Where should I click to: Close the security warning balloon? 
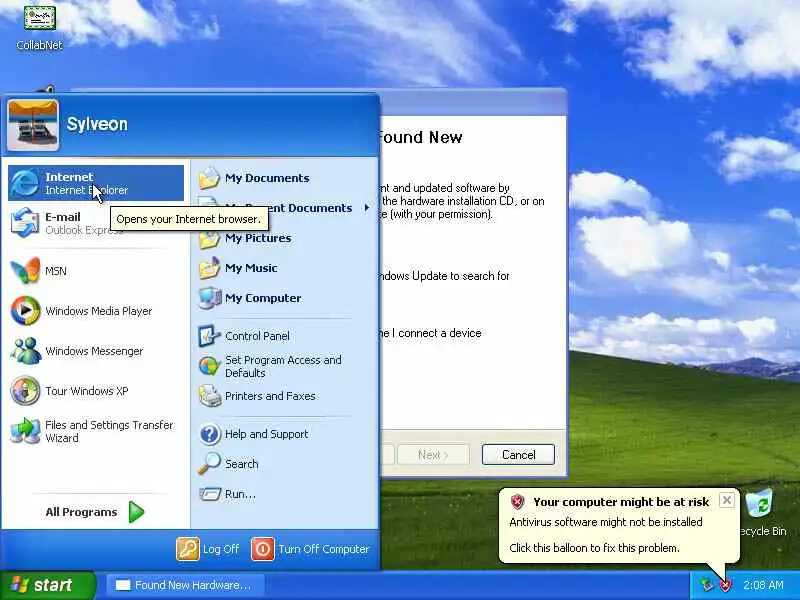(x=727, y=500)
